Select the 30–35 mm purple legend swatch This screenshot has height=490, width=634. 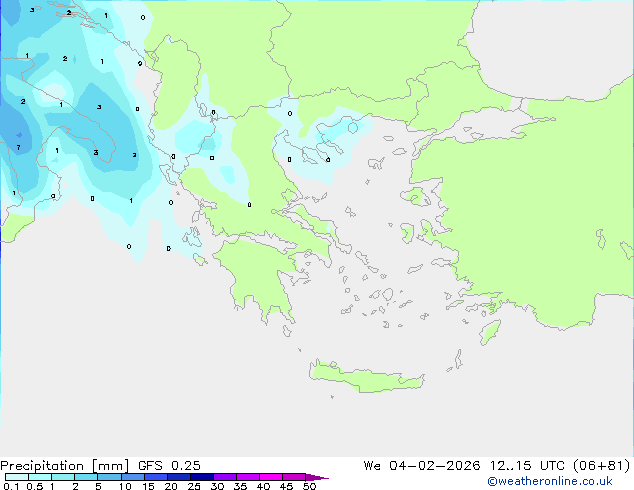click(x=225, y=477)
